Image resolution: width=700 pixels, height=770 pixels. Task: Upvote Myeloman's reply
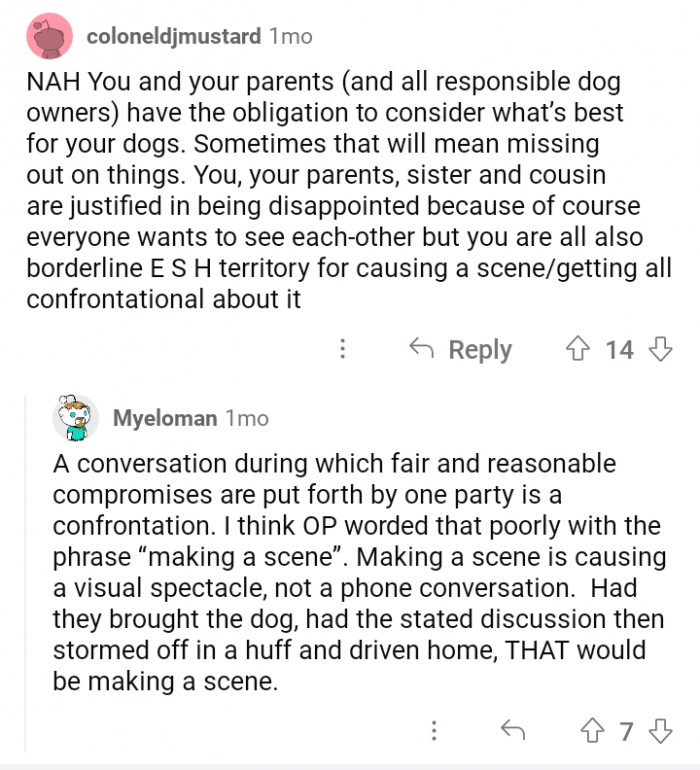pyautogui.click(x=593, y=731)
